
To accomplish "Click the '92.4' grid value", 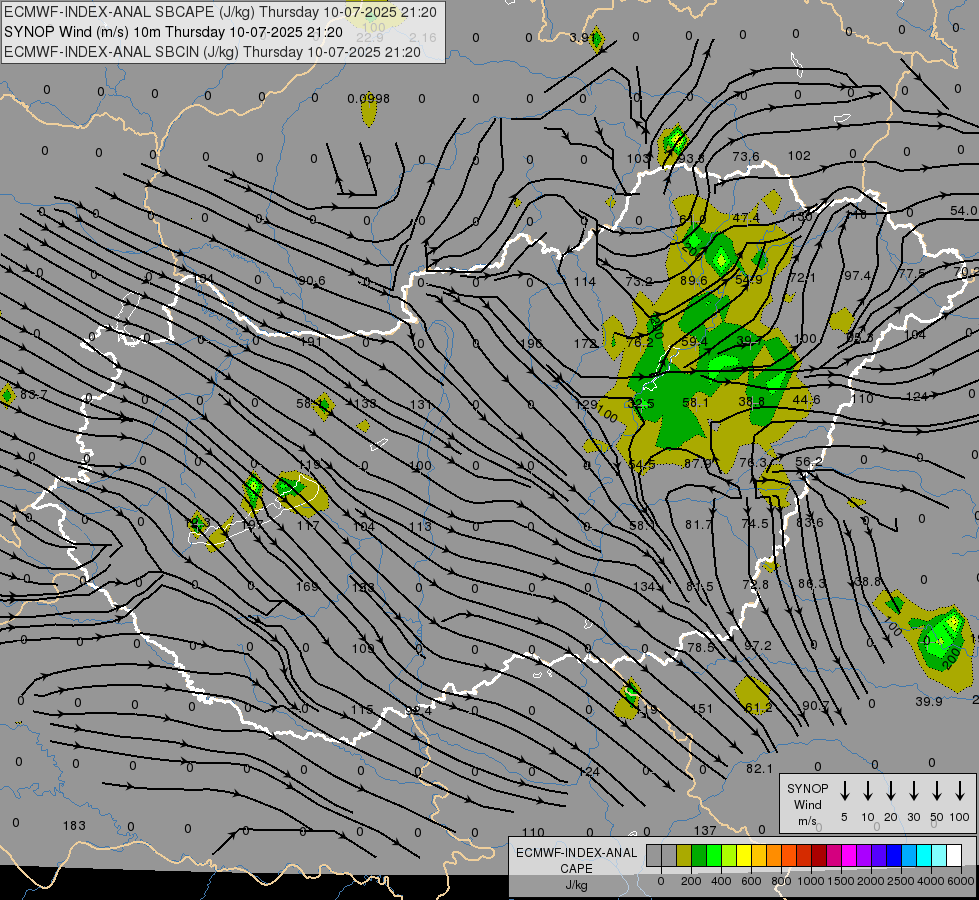I will click(x=418, y=711).
